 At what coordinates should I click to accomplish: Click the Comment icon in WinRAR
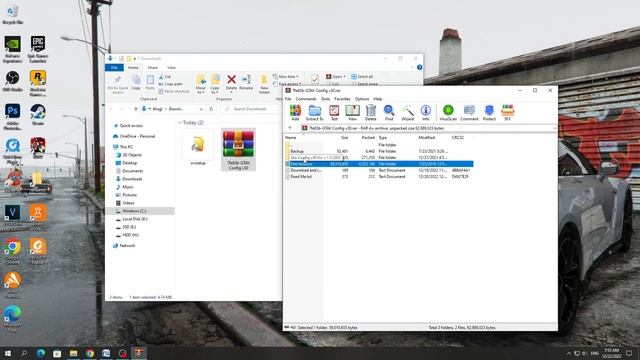[x=469, y=112]
